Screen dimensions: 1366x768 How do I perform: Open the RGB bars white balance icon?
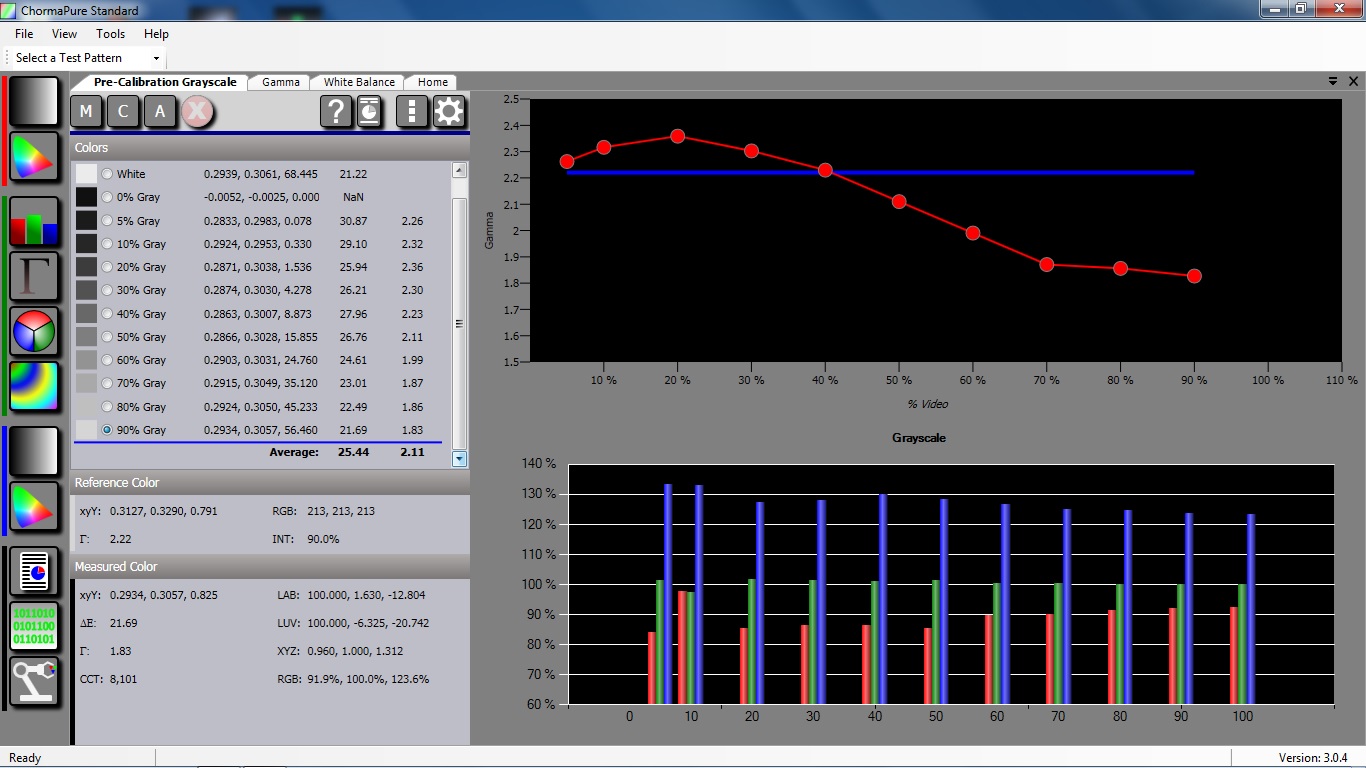(34, 222)
